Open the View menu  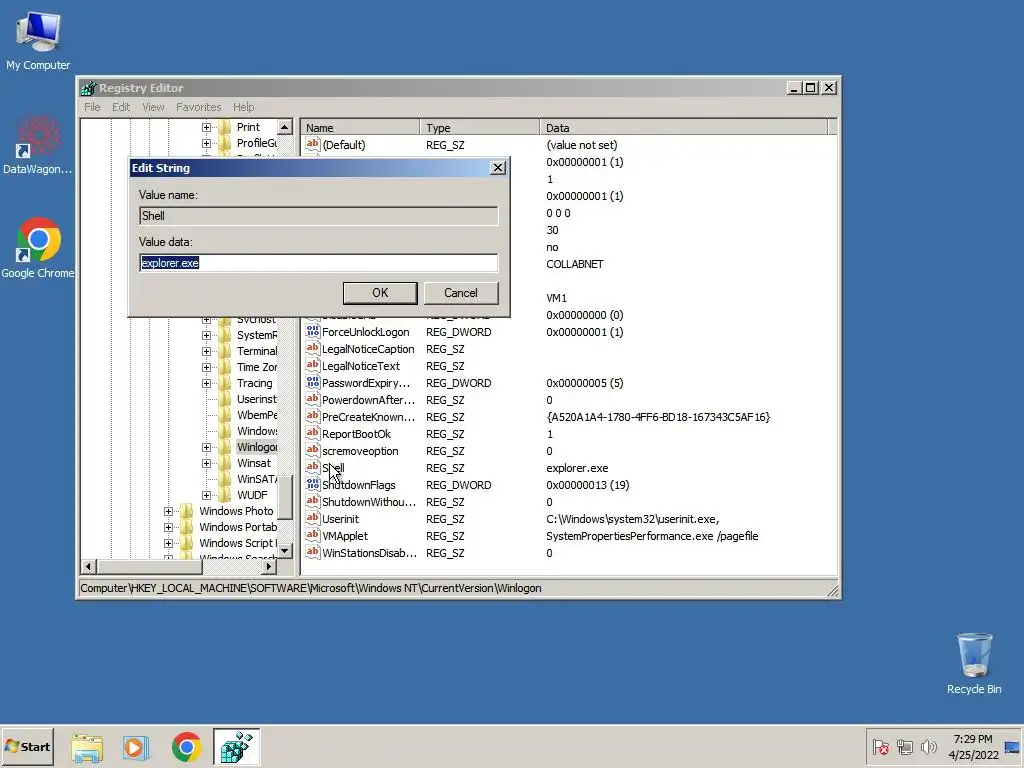(x=153, y=107)
